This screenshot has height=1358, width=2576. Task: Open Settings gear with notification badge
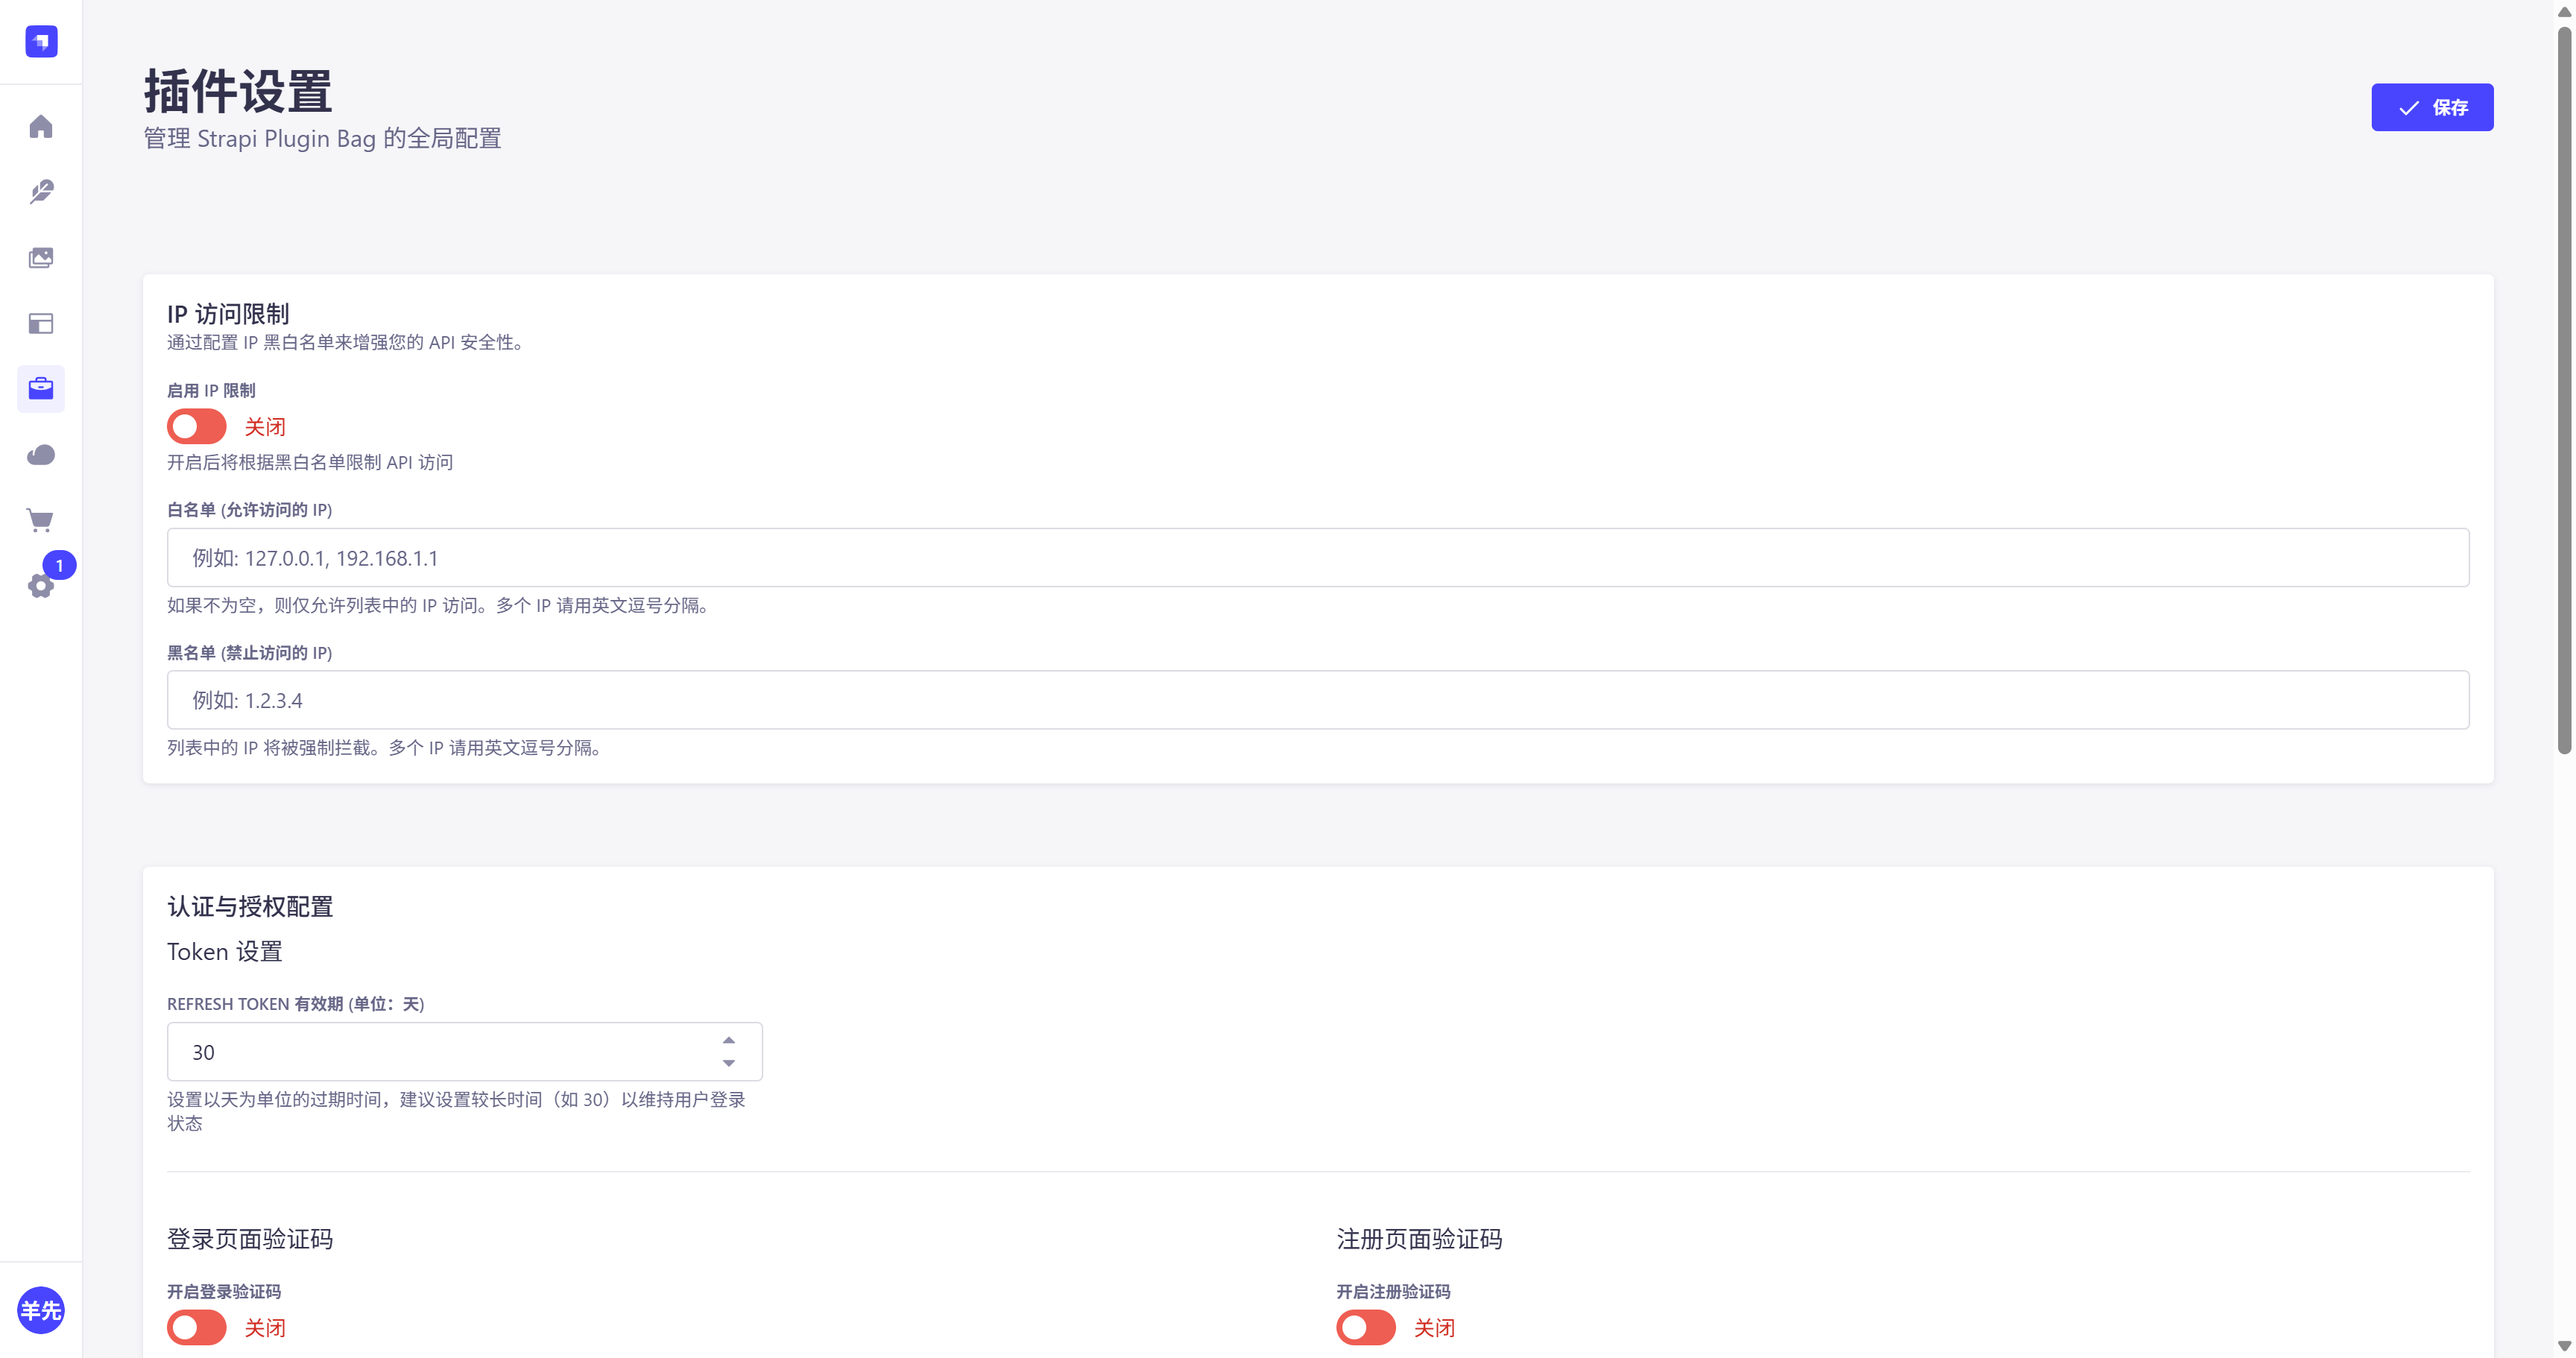point(41,586)
